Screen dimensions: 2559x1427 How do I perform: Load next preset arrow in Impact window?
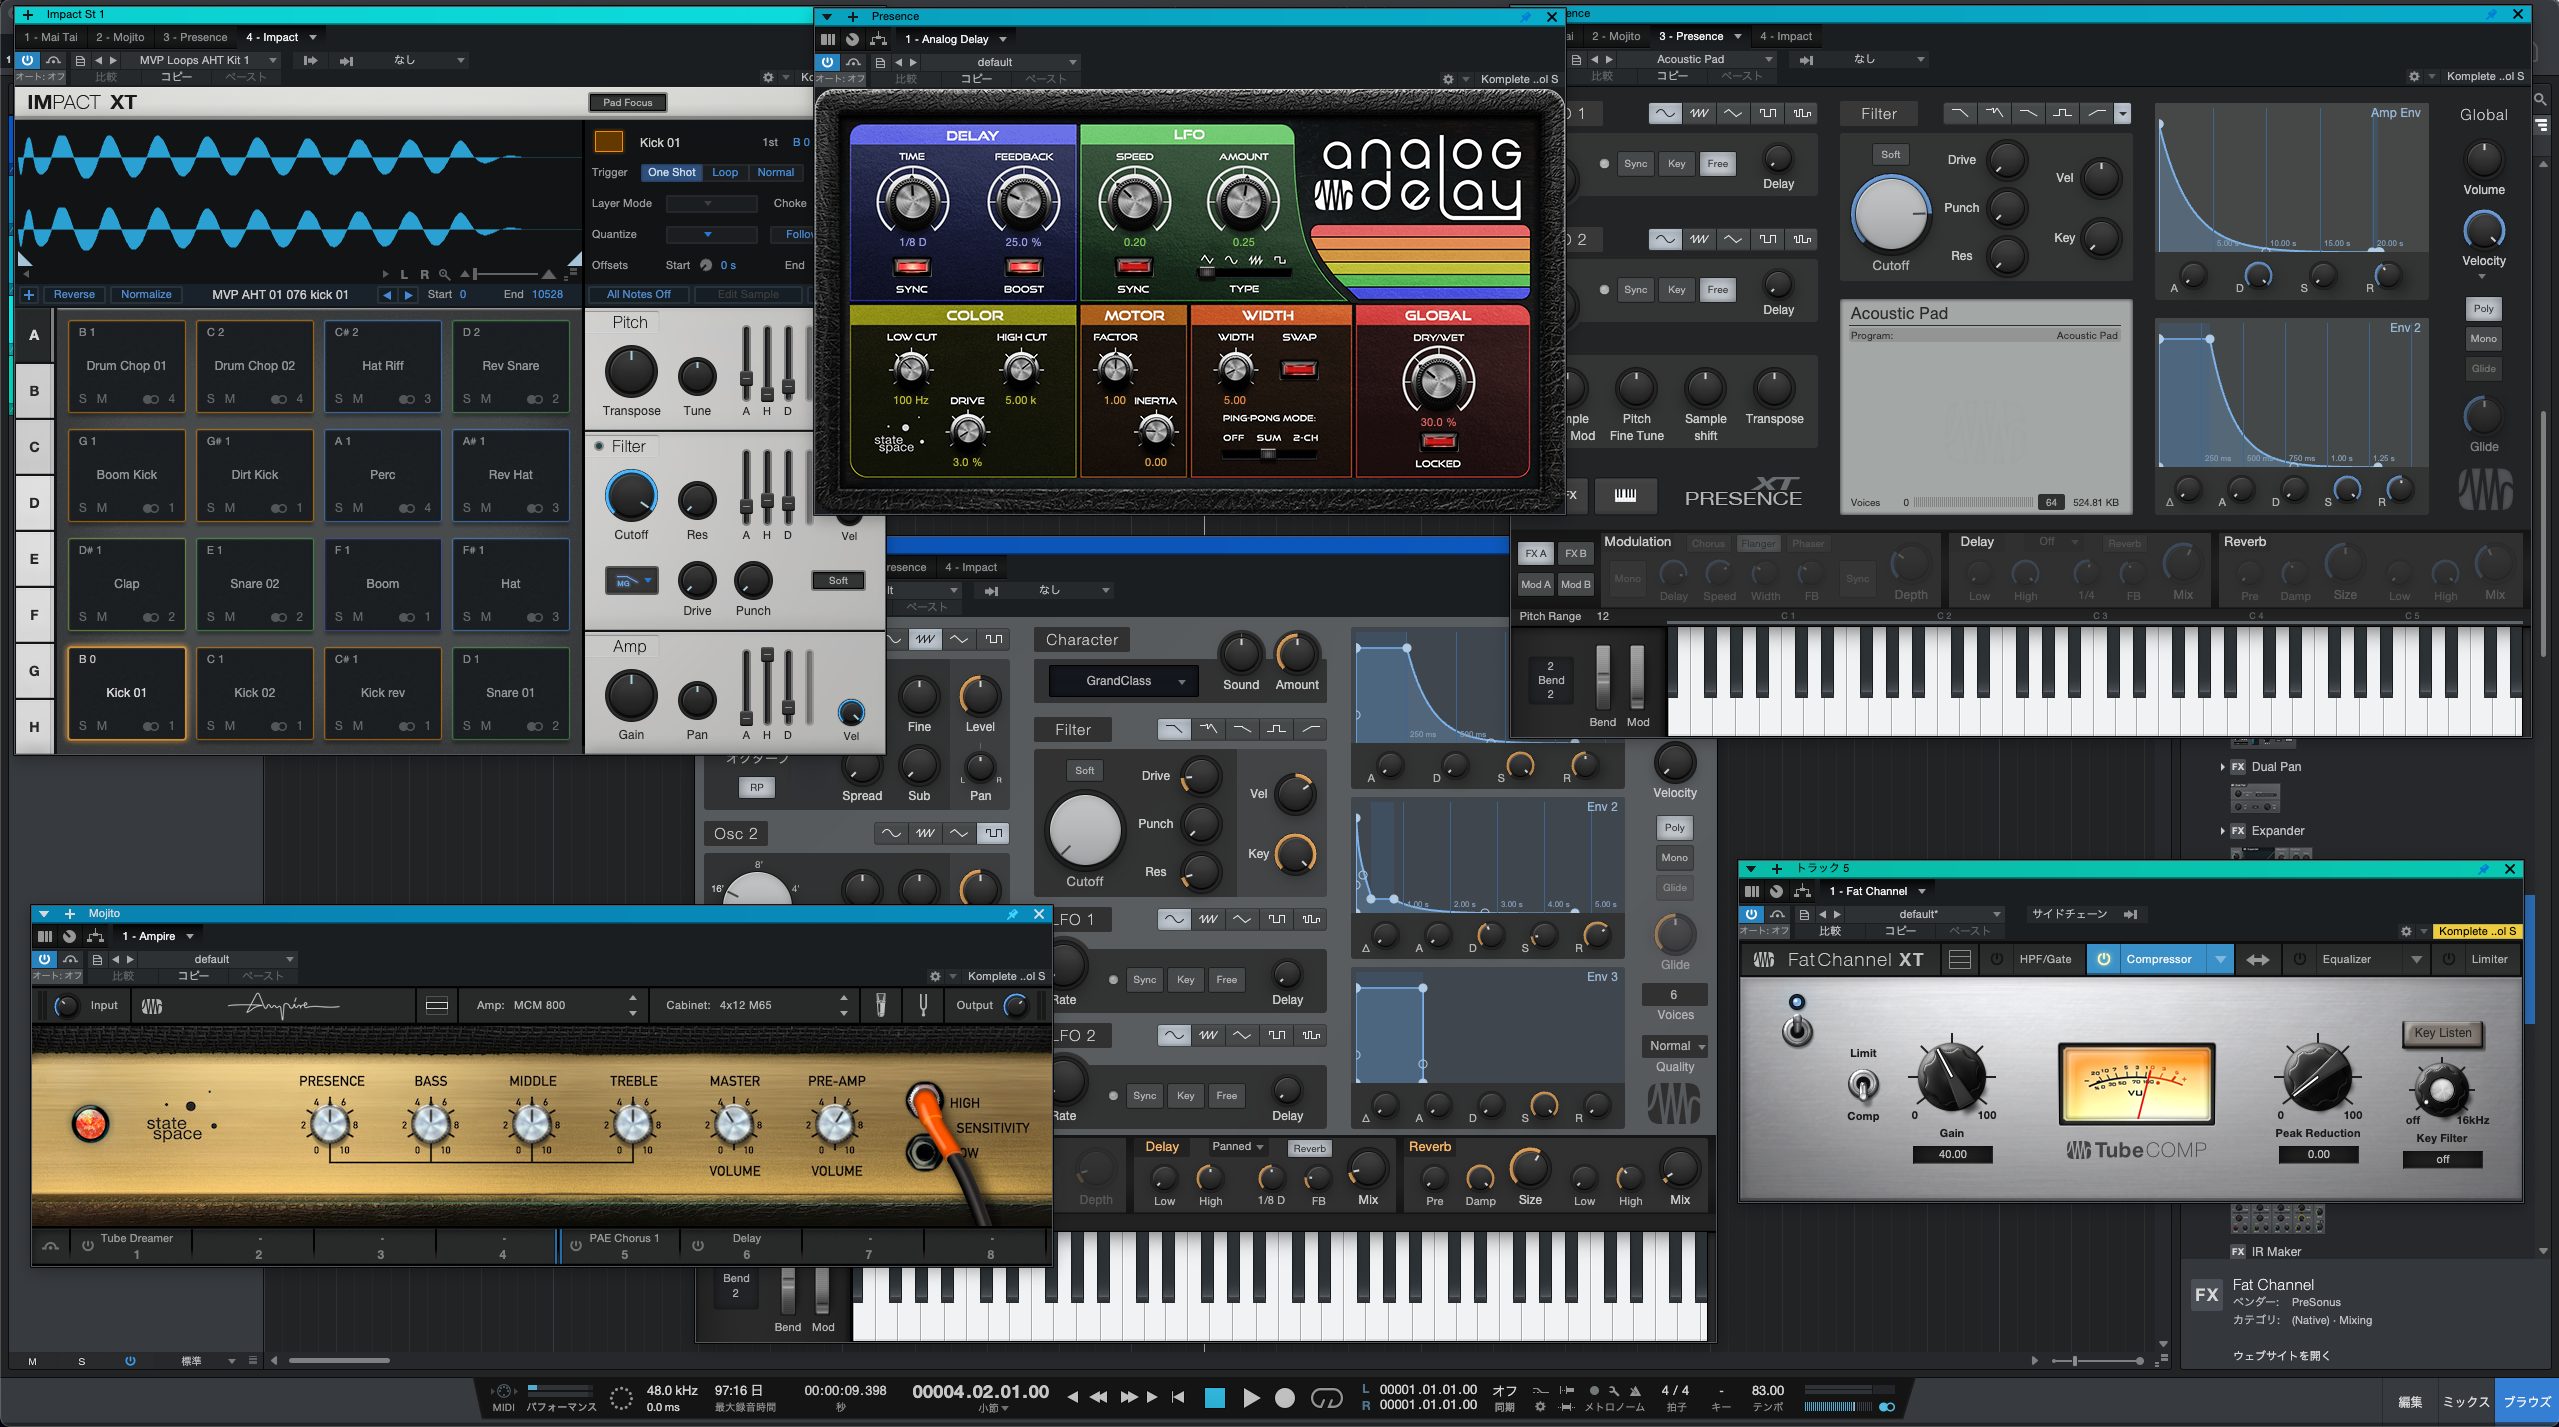pyautogui.click(x=113, y=61)
